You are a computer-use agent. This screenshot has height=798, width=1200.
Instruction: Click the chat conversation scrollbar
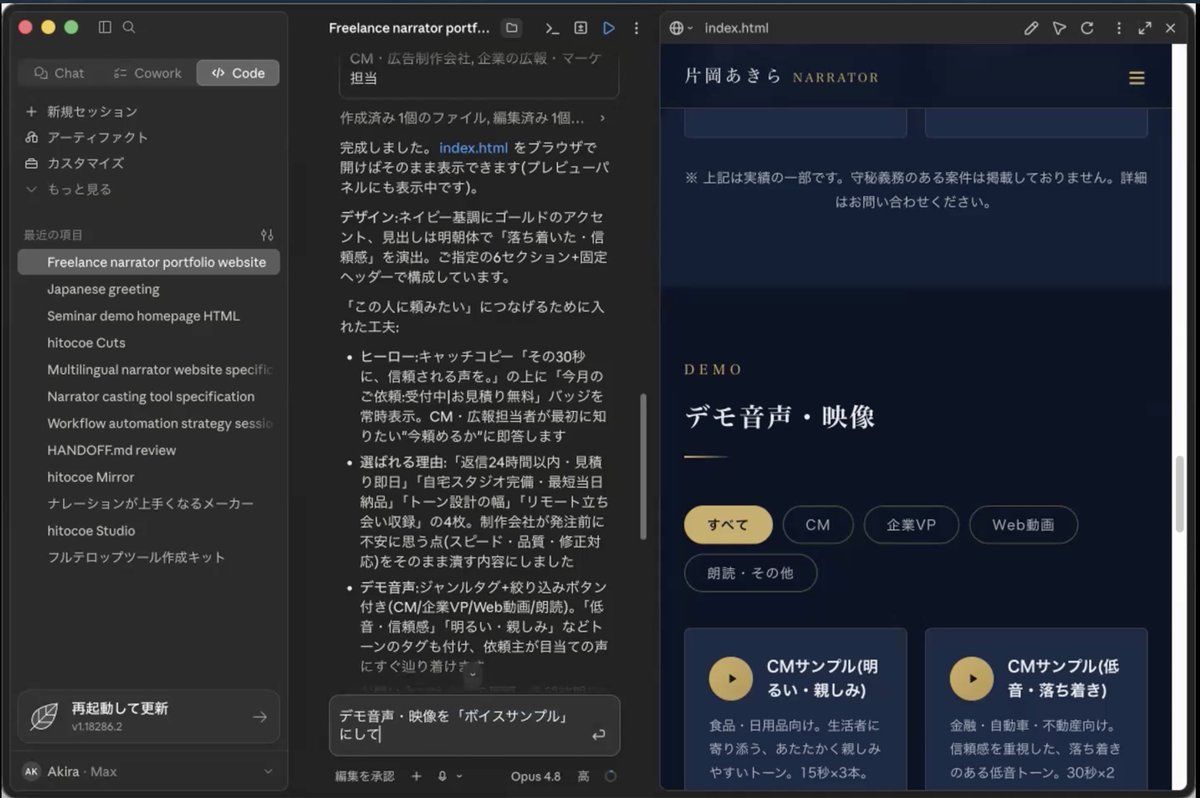click(x=643, y=467)
